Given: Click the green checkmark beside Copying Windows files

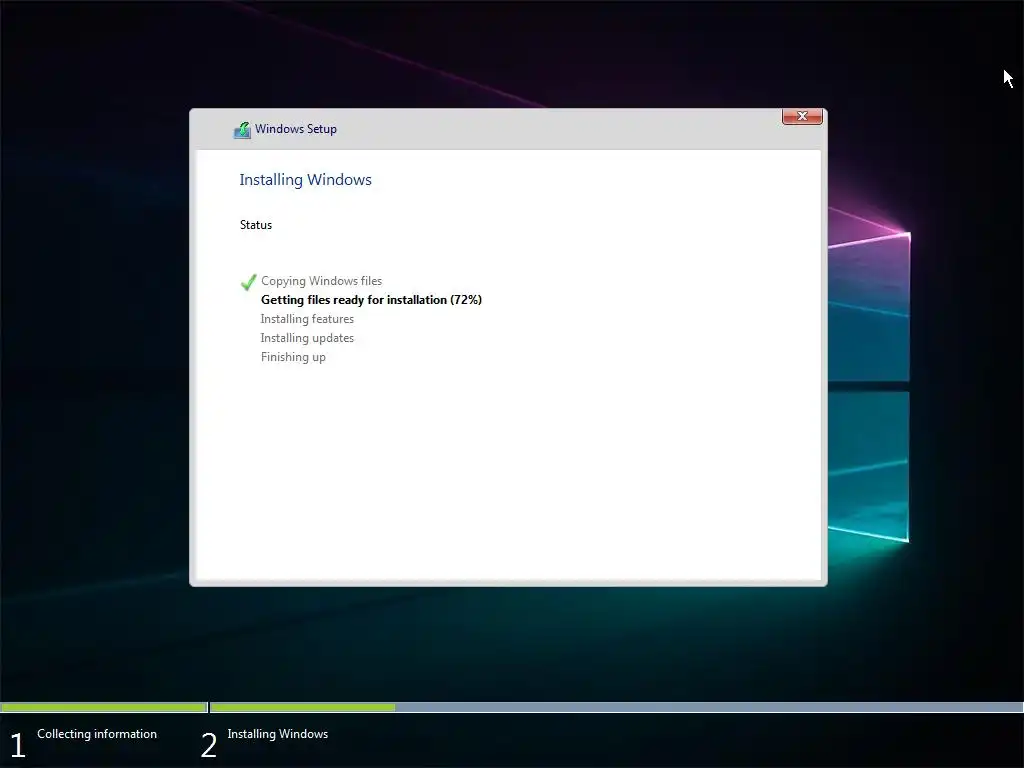Looking at the screenshot, I should [x=249, y=282].
